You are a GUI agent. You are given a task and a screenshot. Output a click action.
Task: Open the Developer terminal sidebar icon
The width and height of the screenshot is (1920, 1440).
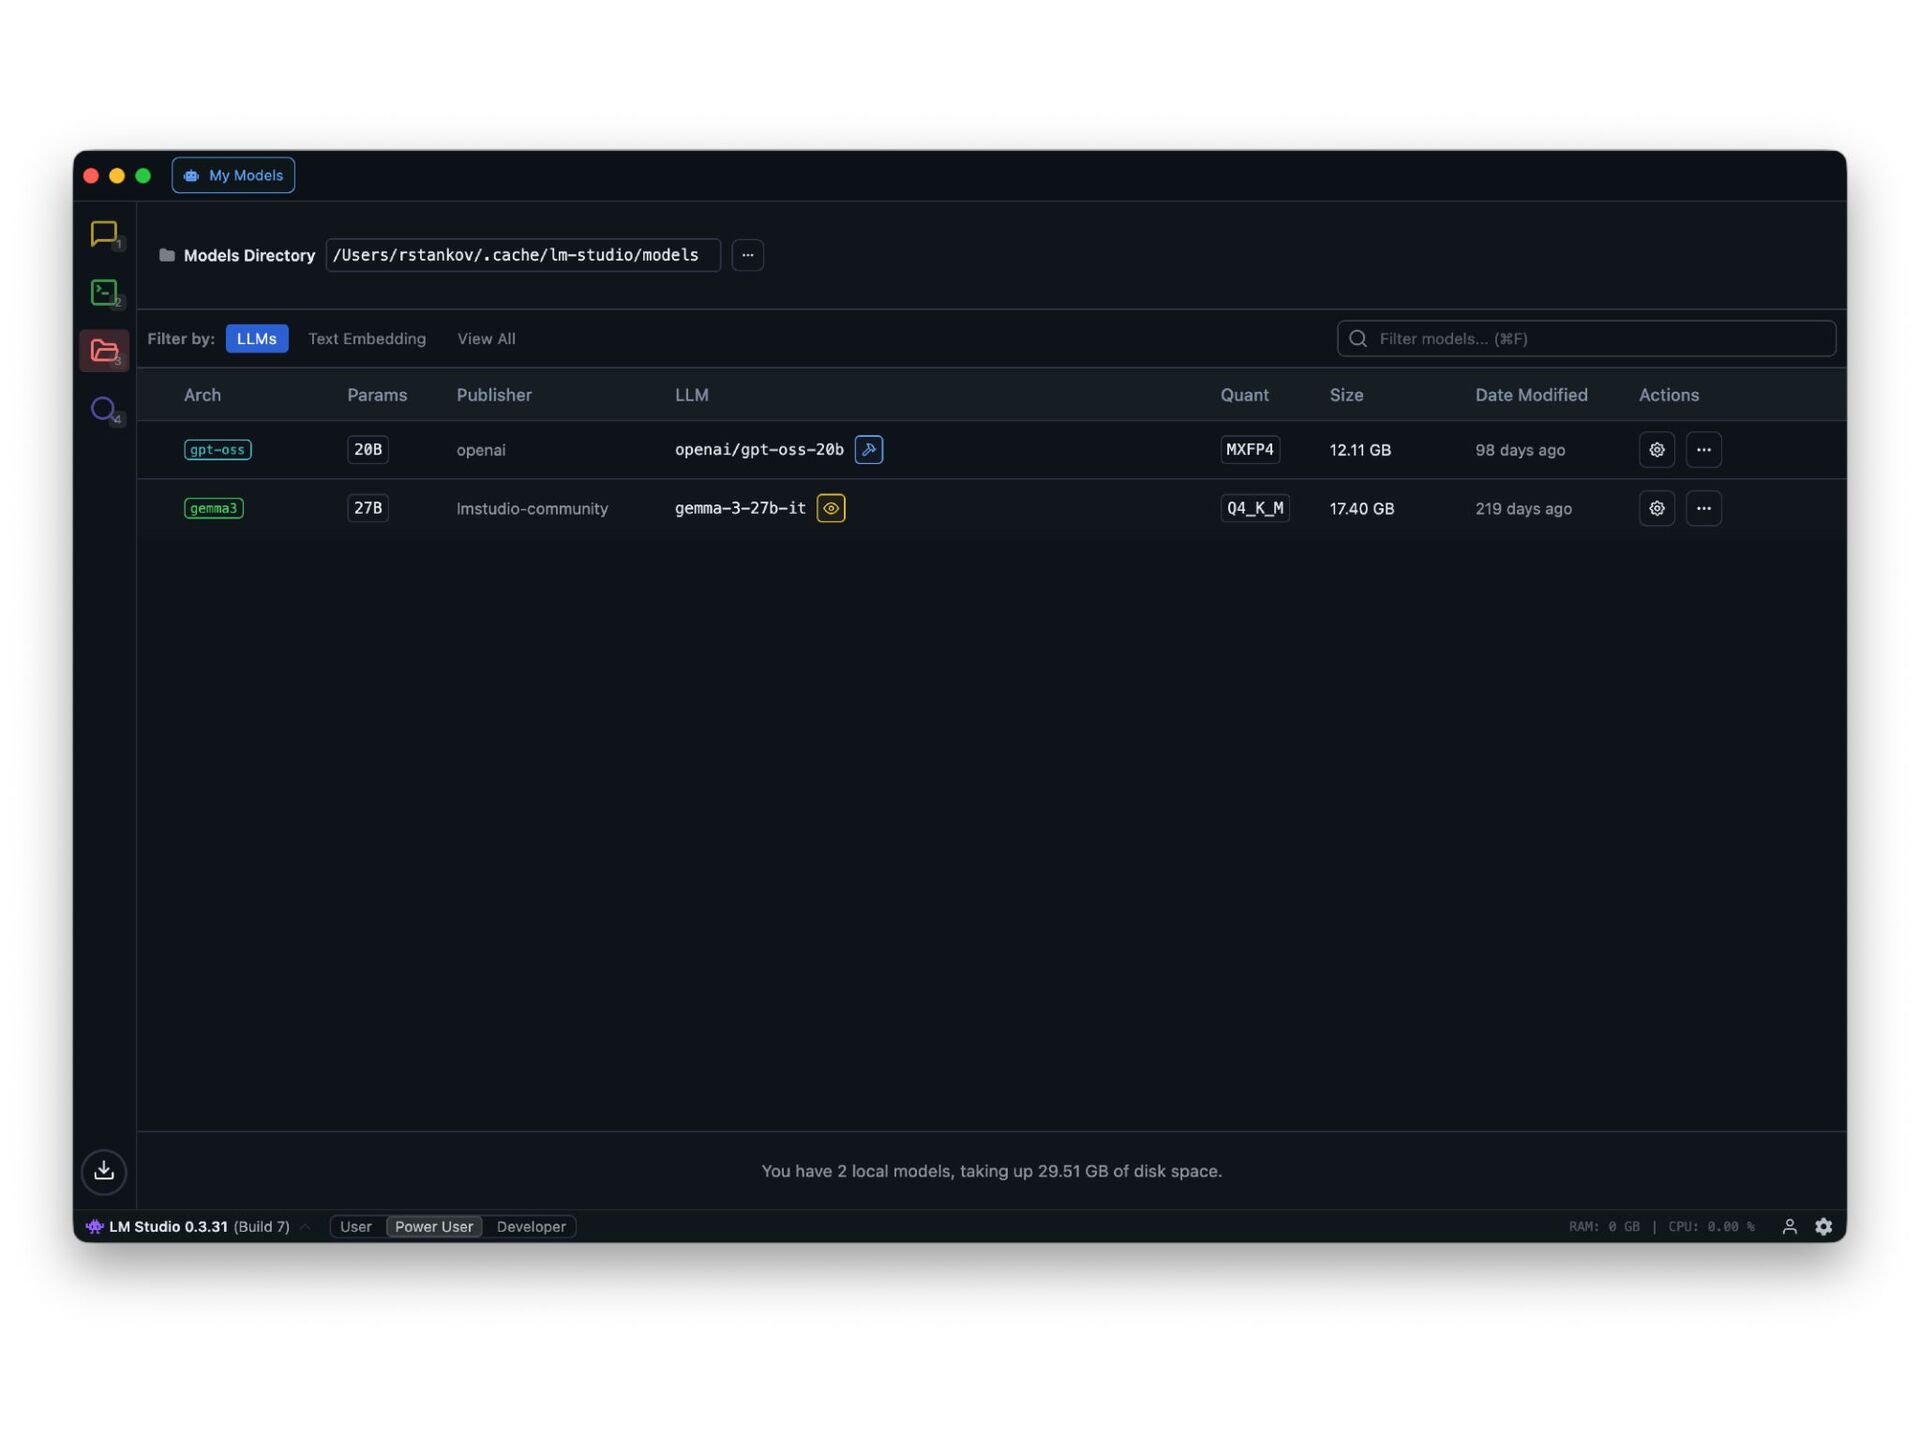[104, 292]
